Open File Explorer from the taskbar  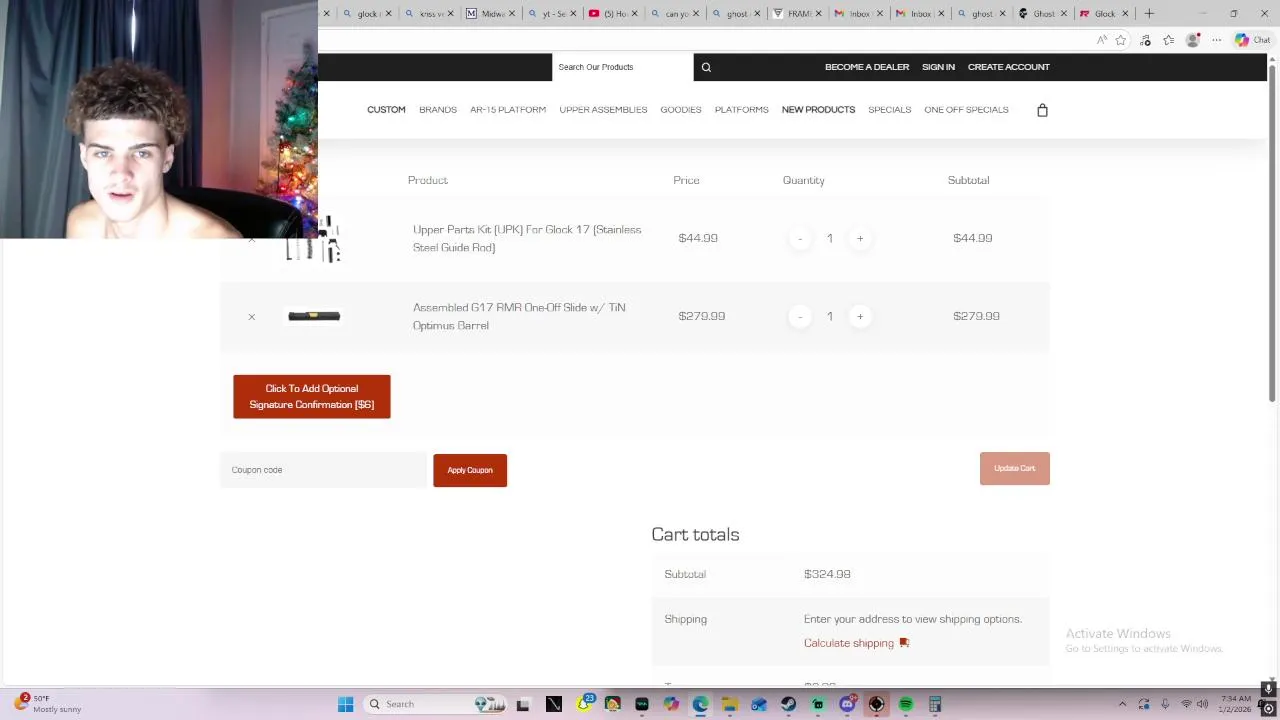(x=730, y=704)
